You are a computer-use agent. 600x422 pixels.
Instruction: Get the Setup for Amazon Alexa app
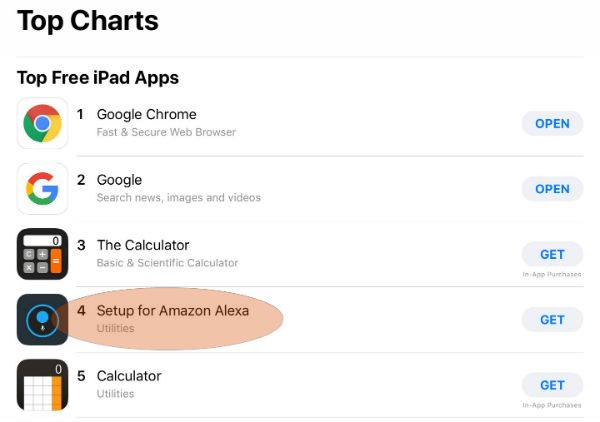point(552,320)
